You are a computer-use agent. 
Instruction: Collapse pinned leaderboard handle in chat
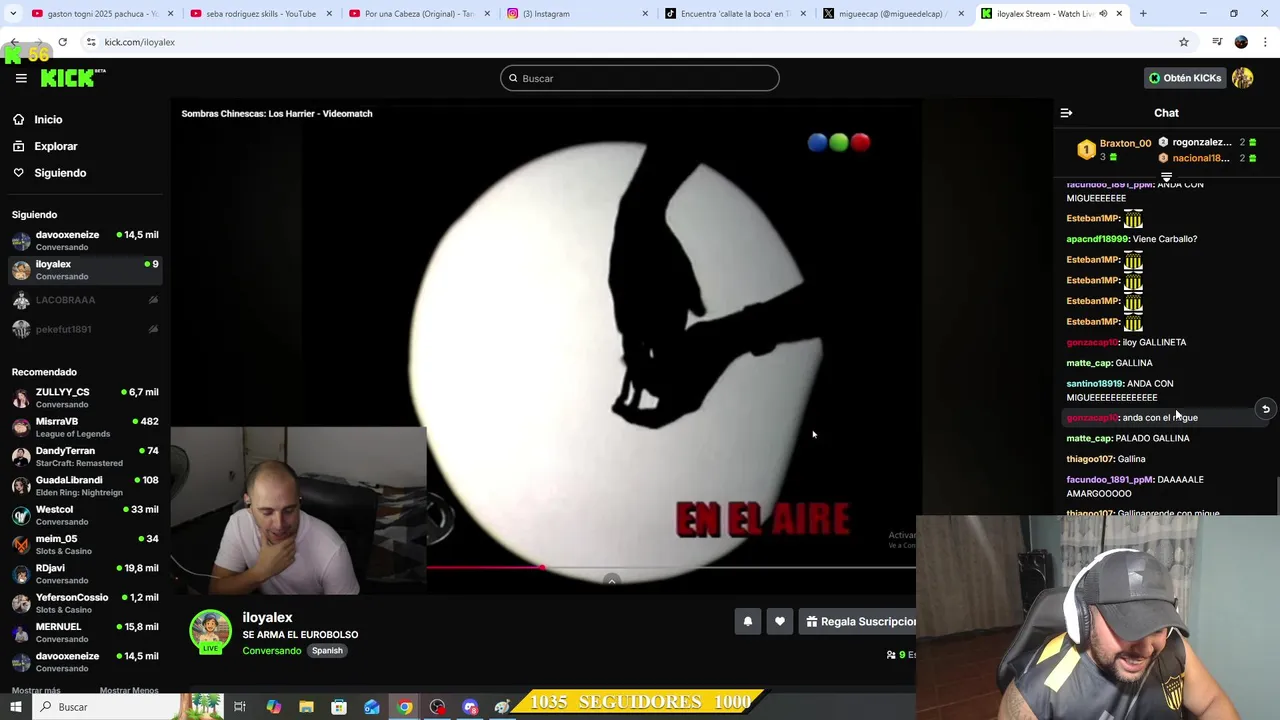coord(1166,177)
